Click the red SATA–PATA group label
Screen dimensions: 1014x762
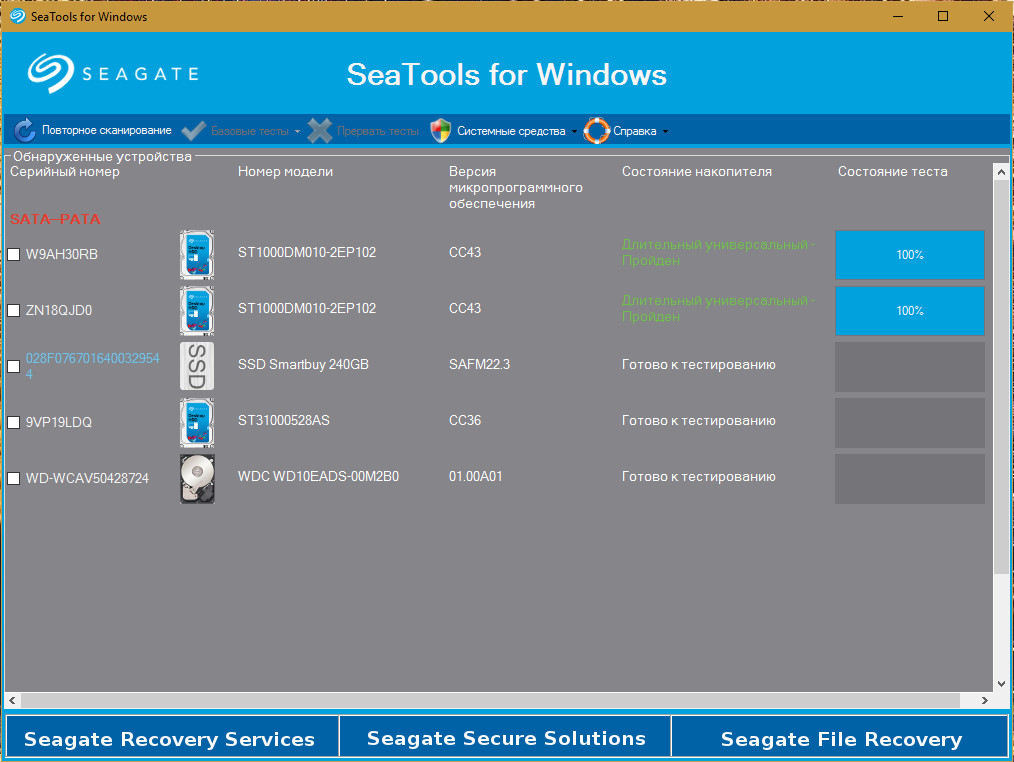coord(55,219)
